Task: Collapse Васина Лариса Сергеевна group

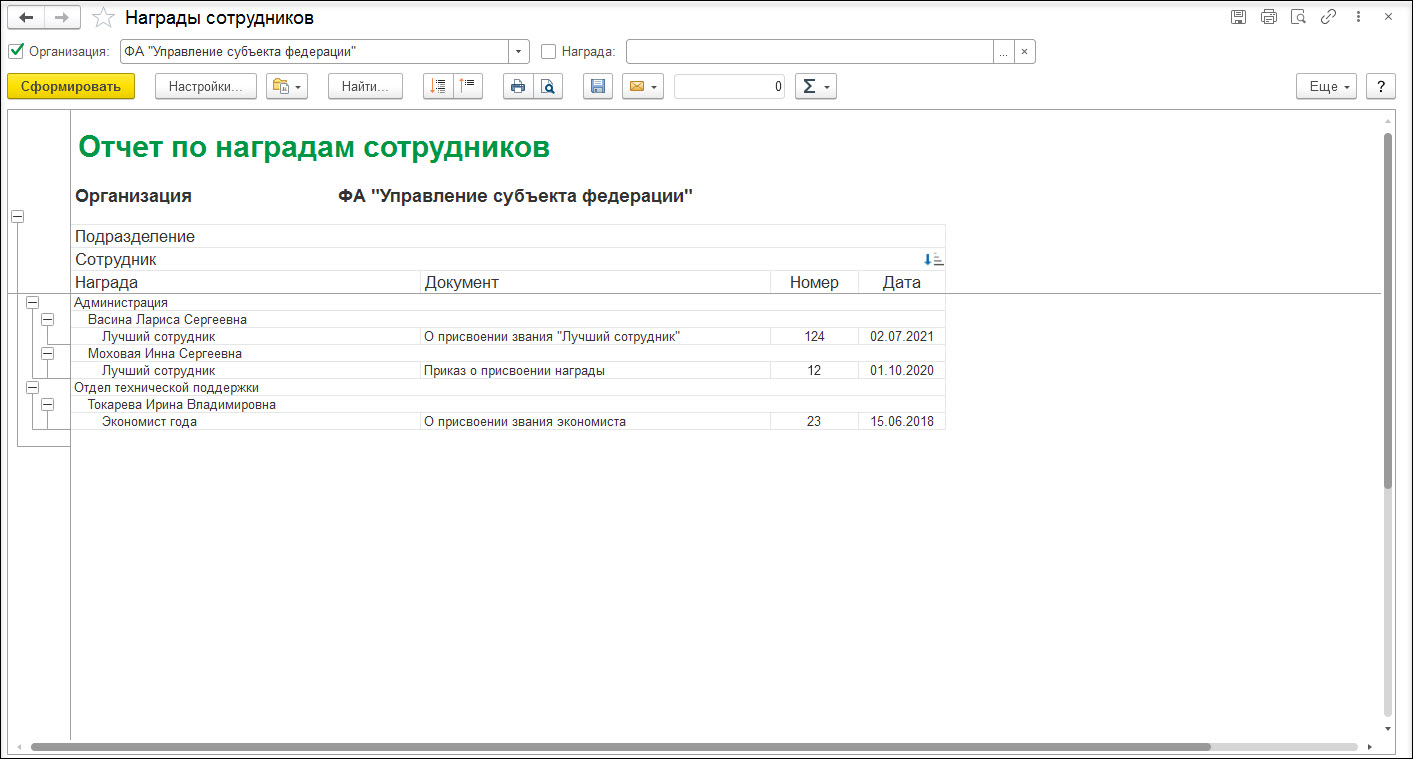Action: [47, 319]
